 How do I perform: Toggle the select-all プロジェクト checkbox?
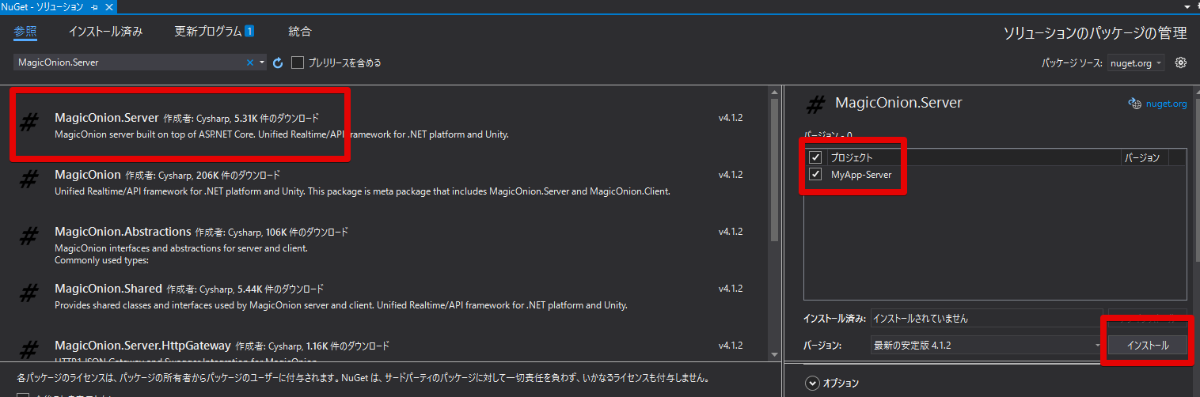(816, 158)
